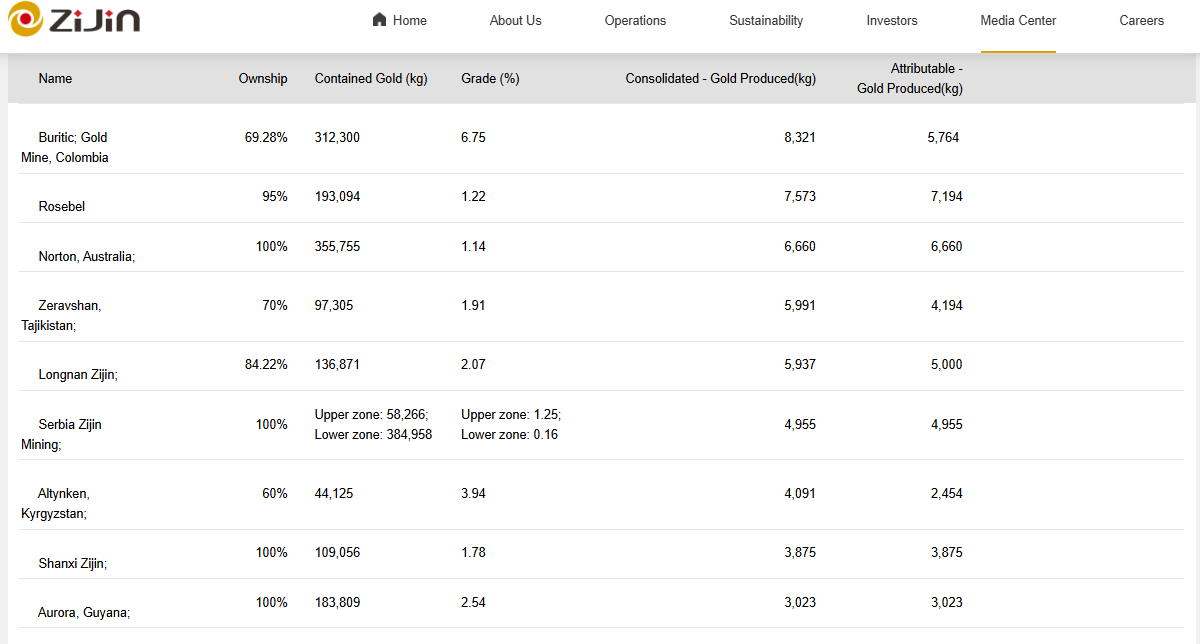This screenshot has height=644, width=1200.
Task: Select Zeravshan, Tajikistan name
Action: [x=61, y=315]
